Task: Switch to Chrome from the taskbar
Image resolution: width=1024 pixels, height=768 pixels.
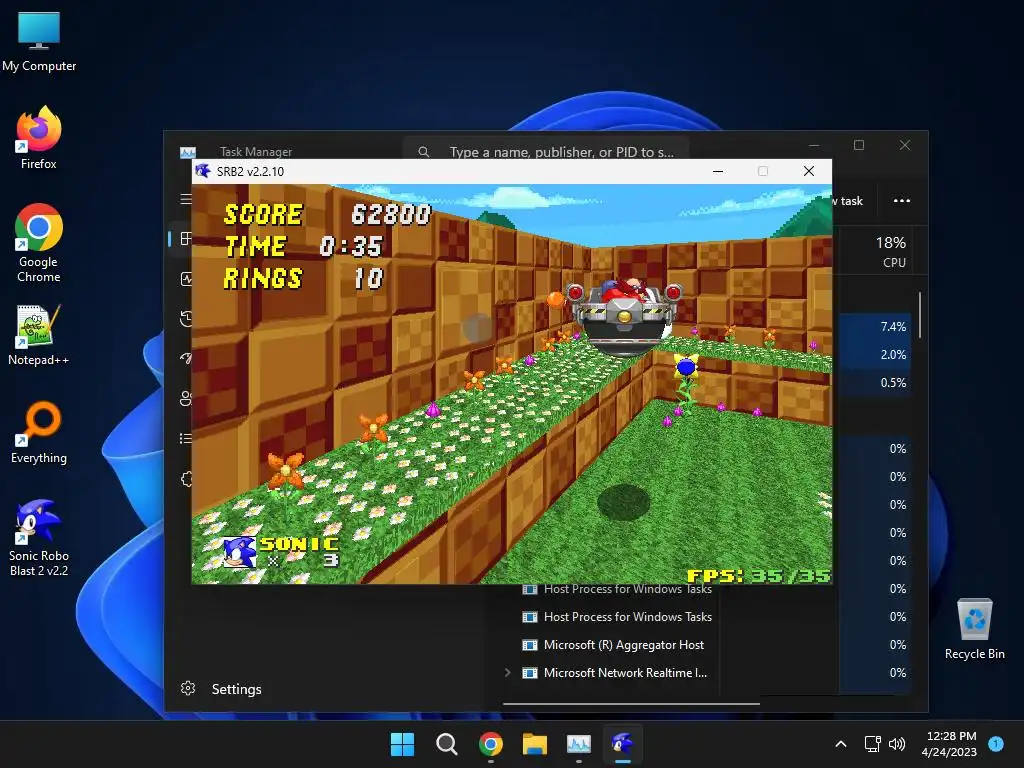Action: pos(491,744)
